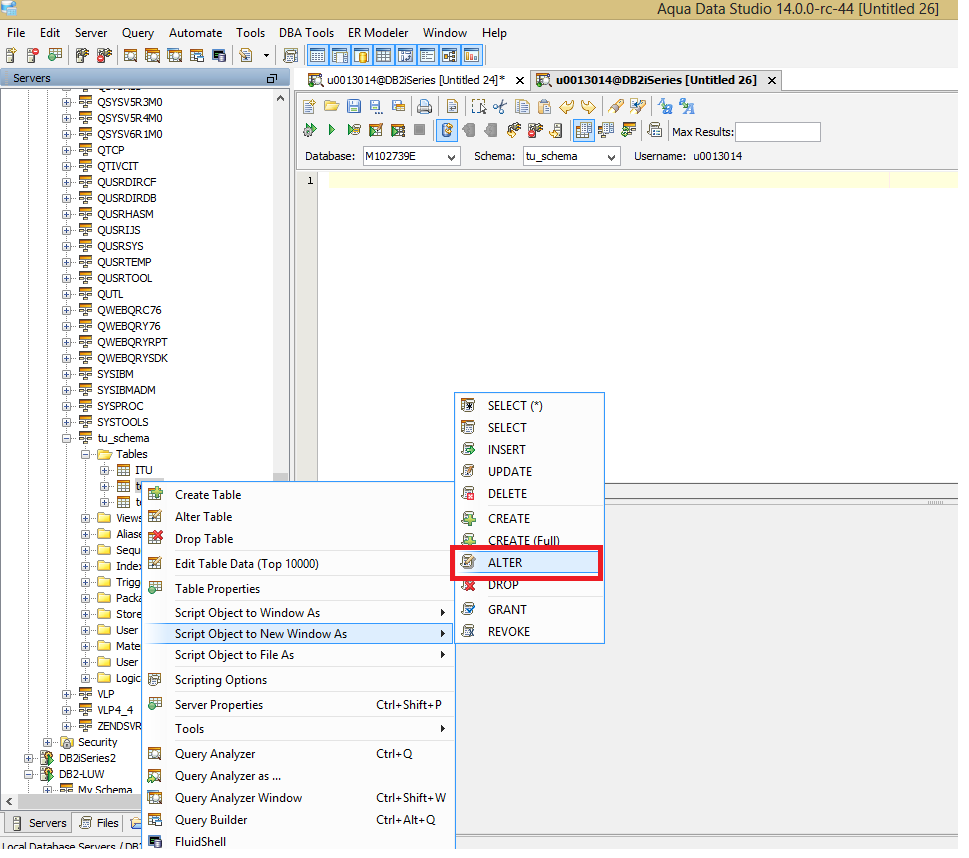Open the Query menu
The image size is (969, 858).
click(138, 33)
